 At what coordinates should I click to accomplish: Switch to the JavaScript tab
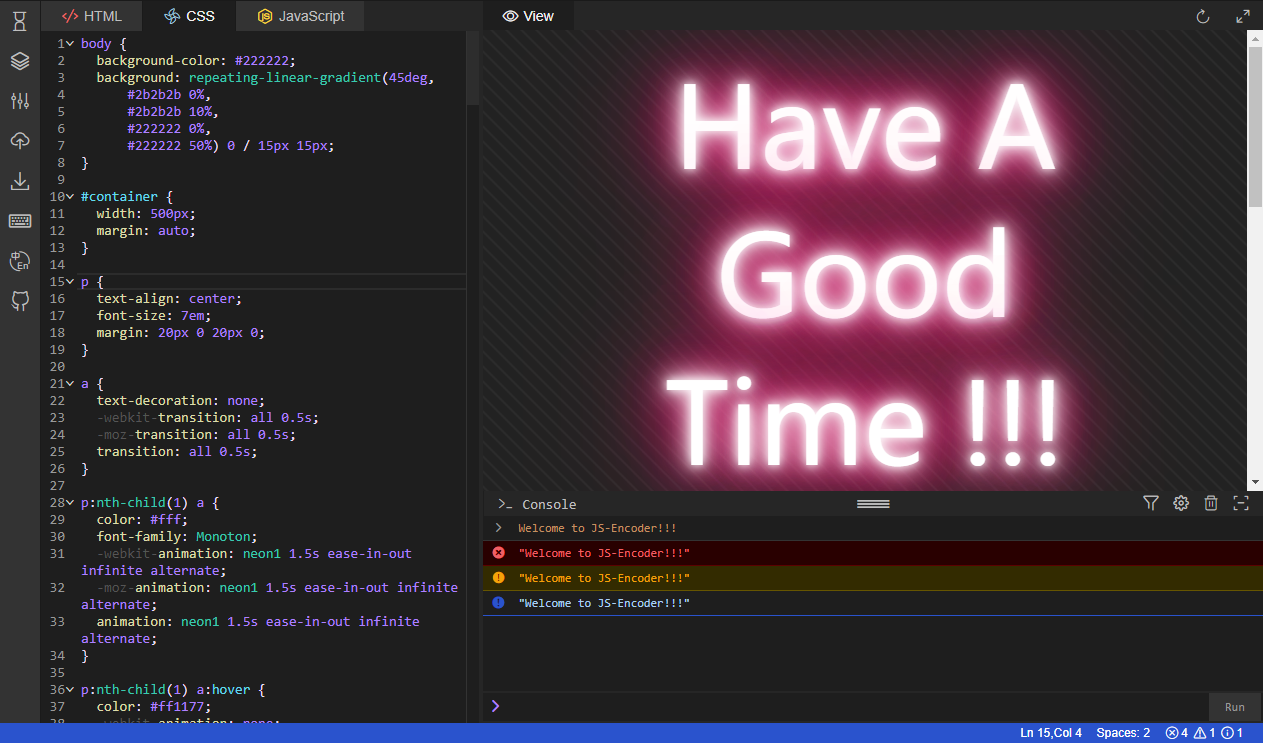pyautogui.click(x=300, y=16)
